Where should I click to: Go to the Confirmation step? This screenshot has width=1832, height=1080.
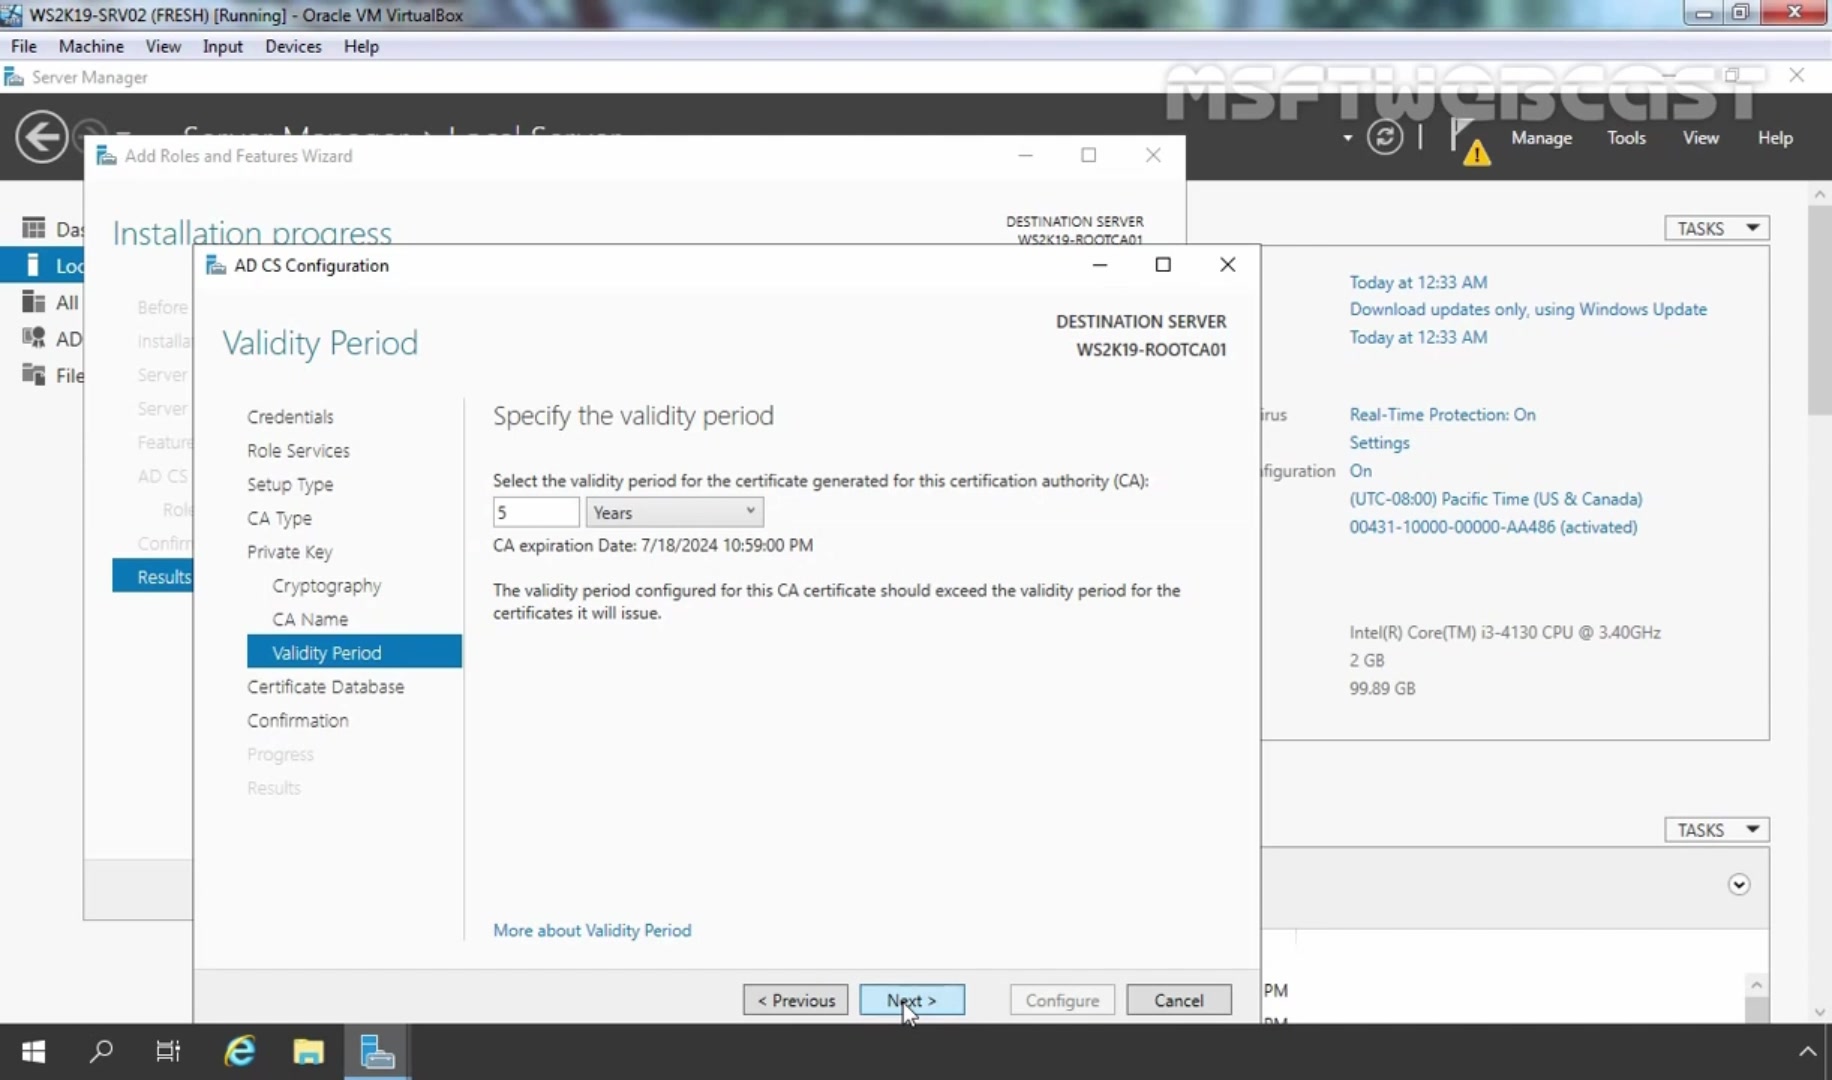pos(297,720)
